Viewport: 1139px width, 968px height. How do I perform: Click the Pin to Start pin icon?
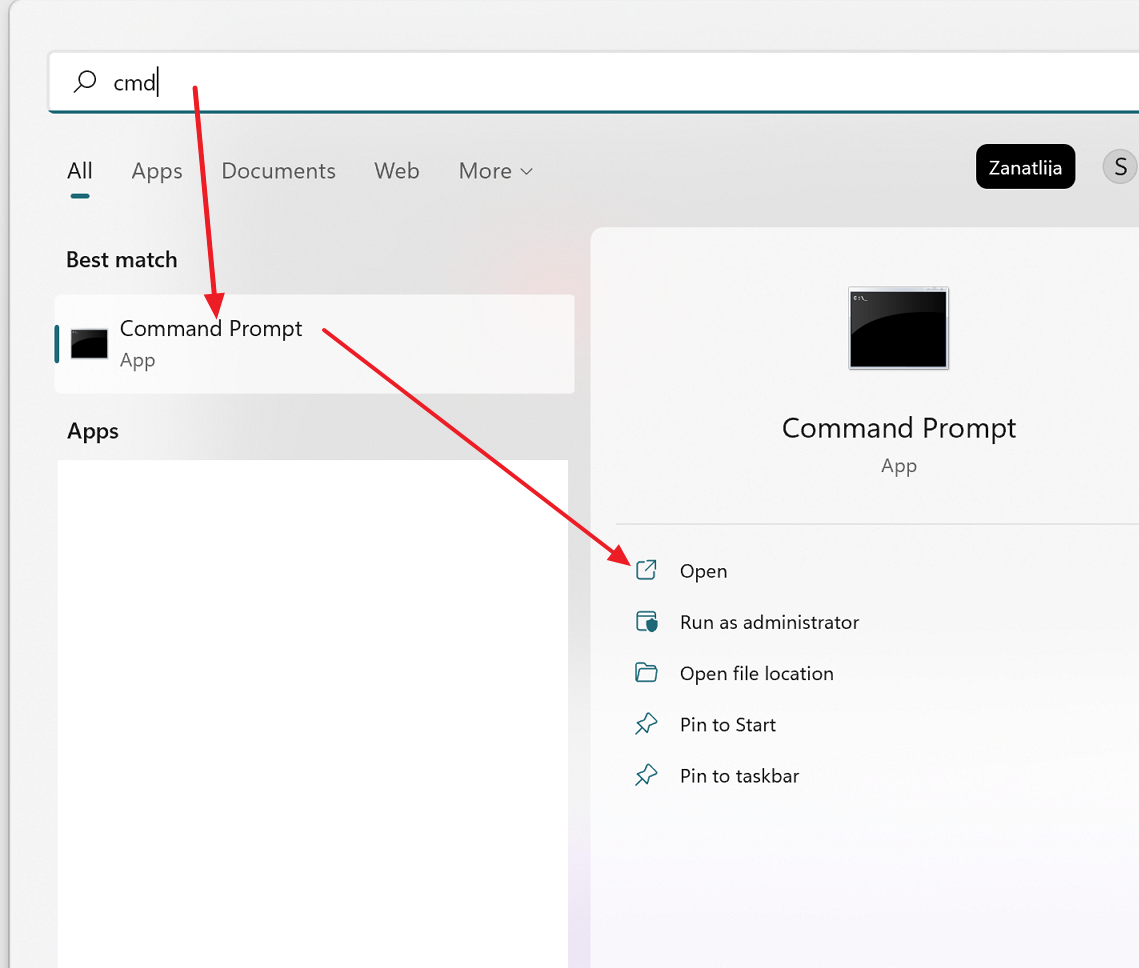(x=646, y=724)
